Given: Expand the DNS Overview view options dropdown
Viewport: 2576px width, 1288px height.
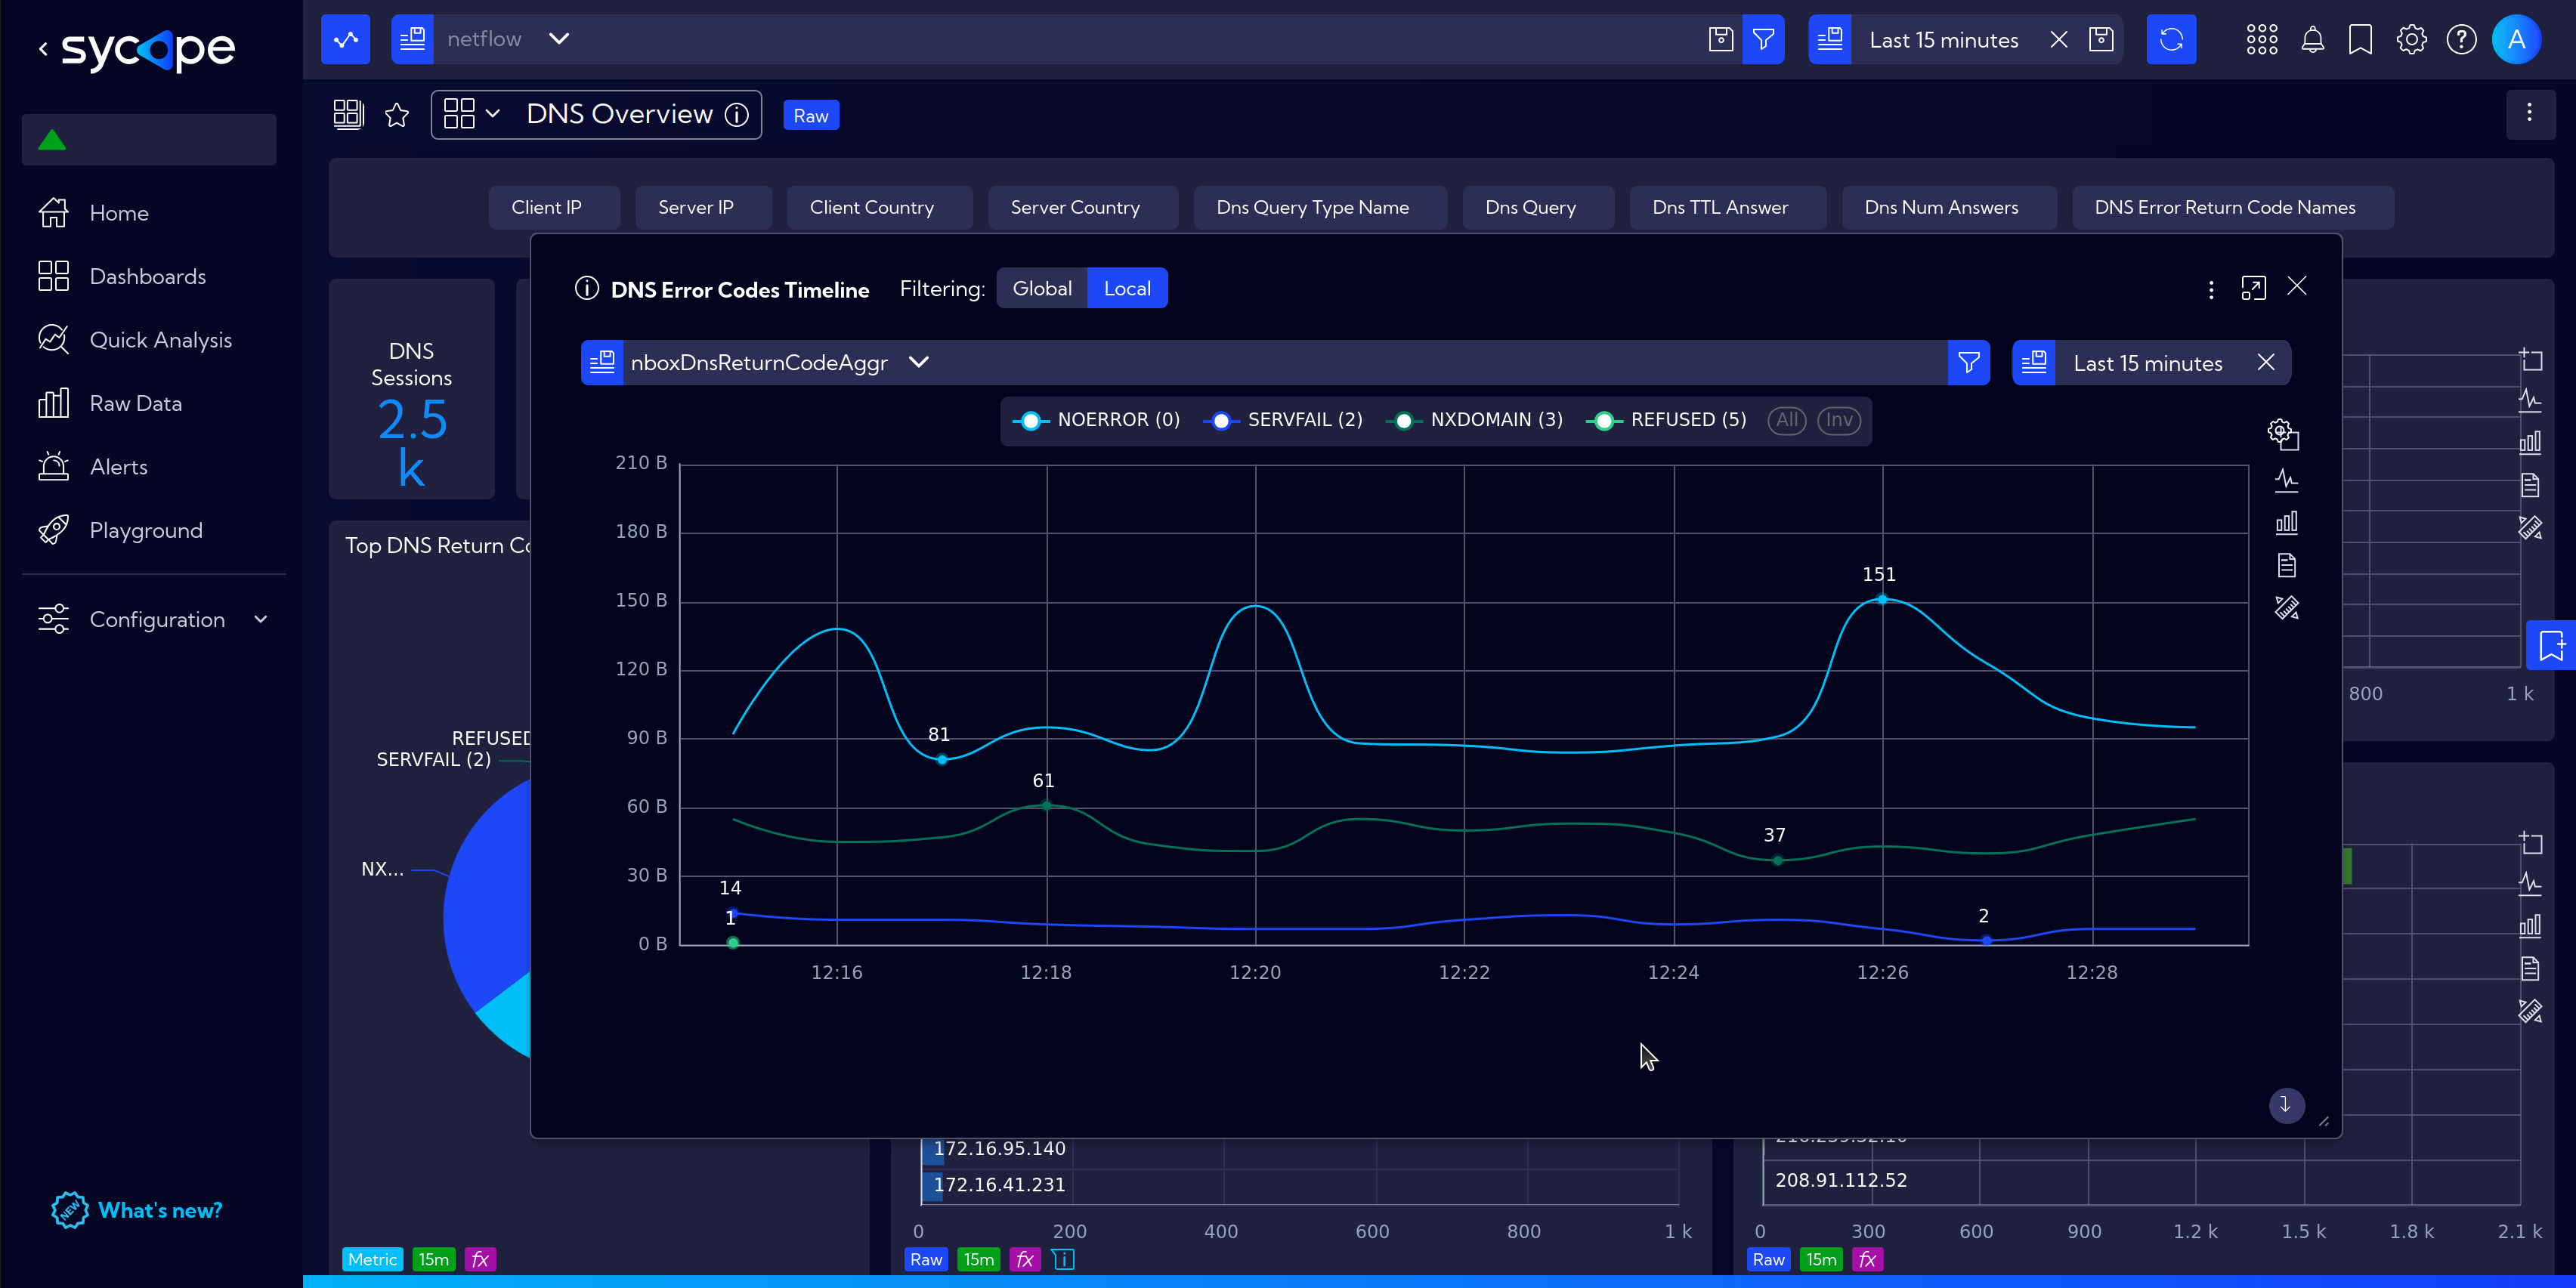Looking at the screenshot, I should click(x=493, y=113).
